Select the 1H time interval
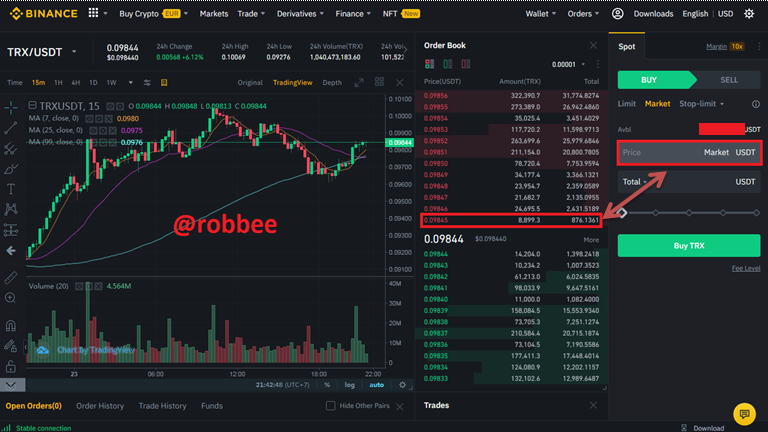Screen dimensions: 768x432 point(58,83)
